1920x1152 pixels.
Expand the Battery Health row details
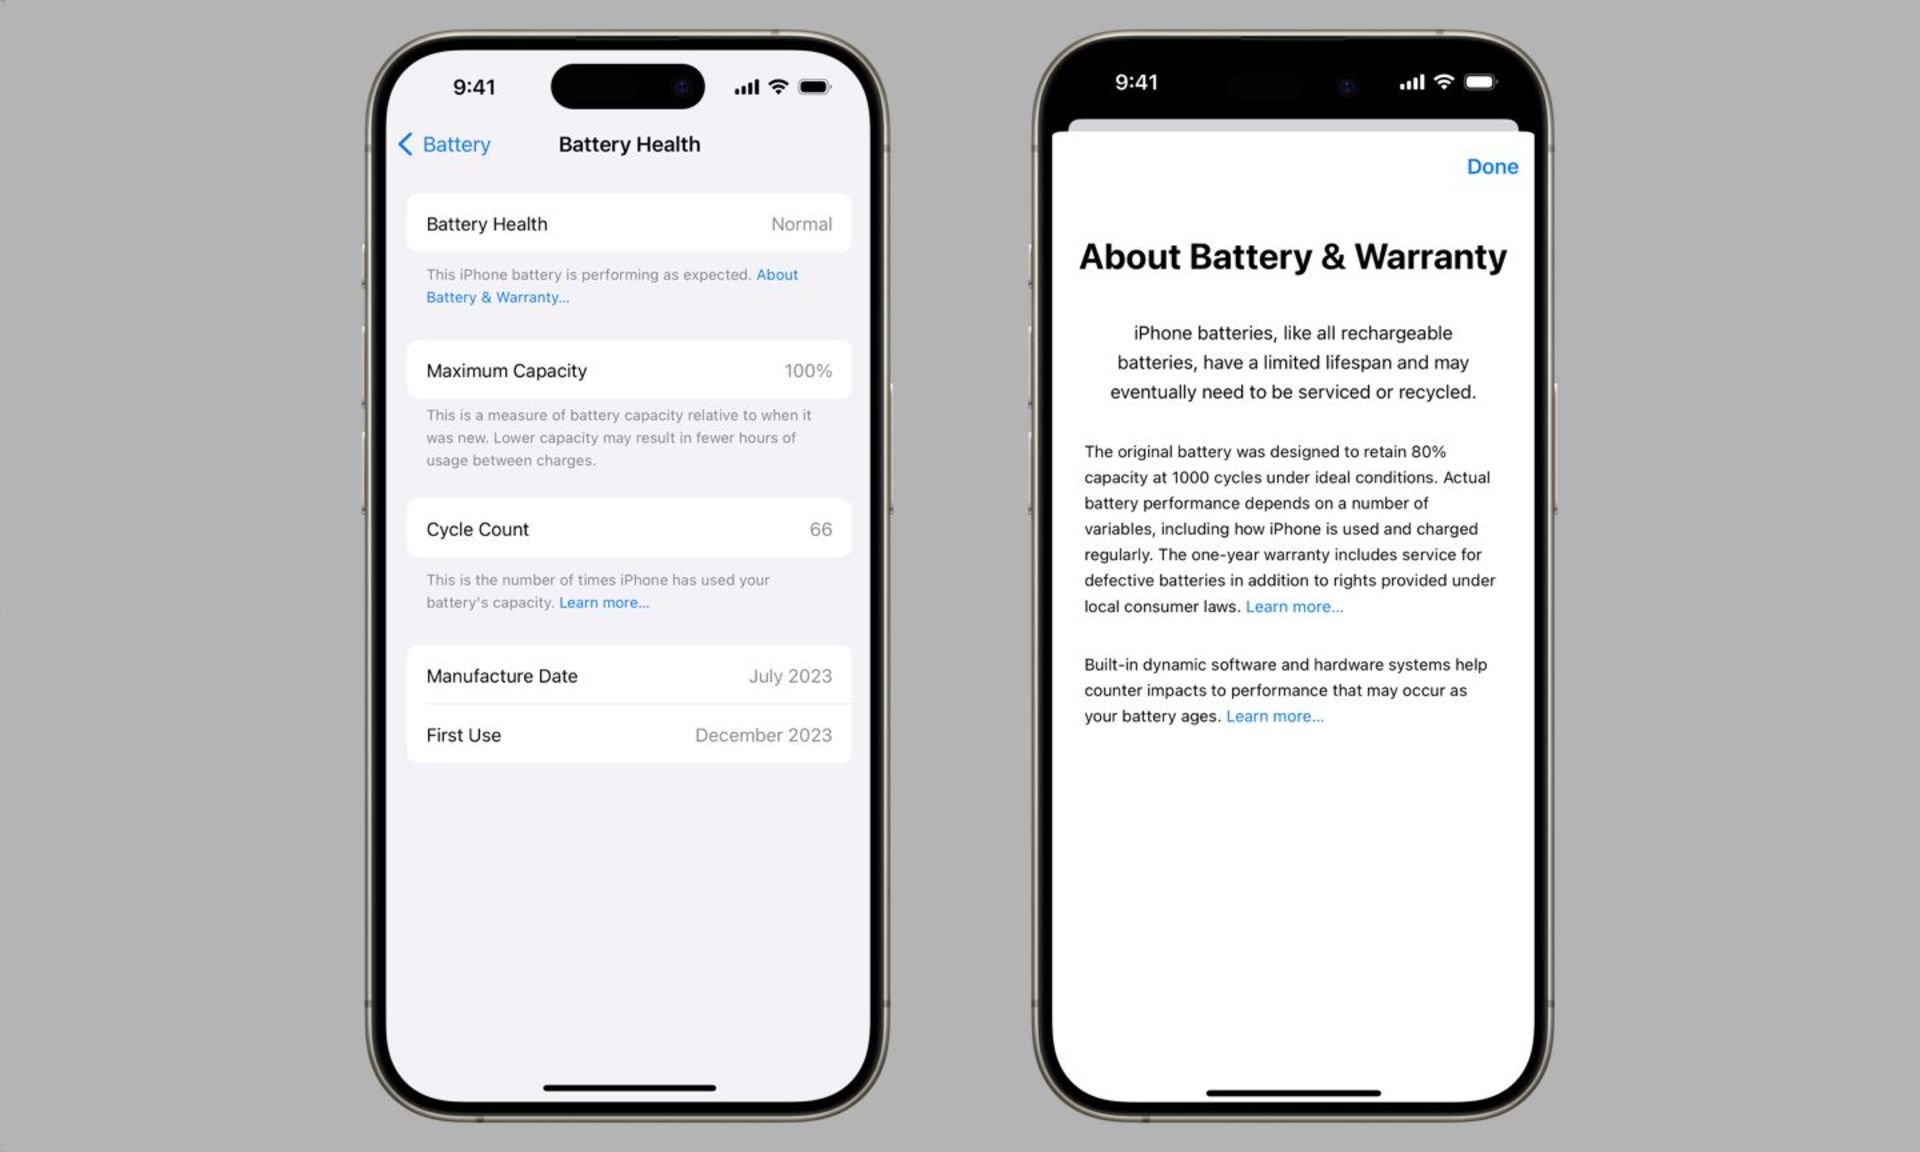click(628, 224)
